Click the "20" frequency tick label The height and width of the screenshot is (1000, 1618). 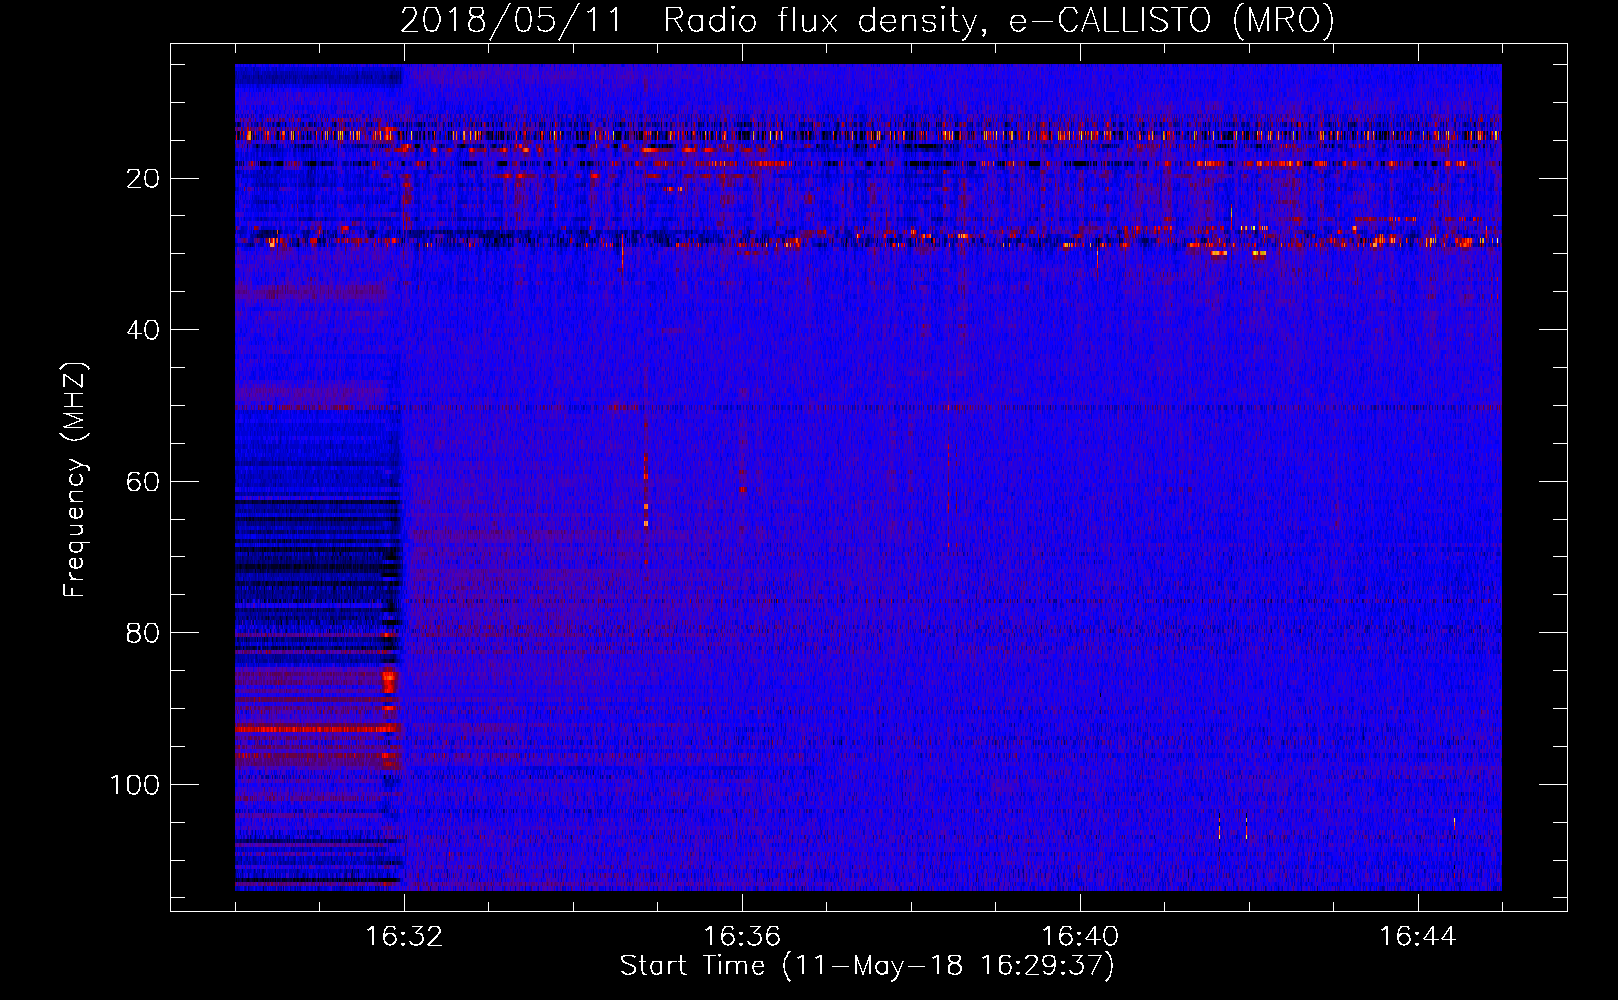[143, 179]
